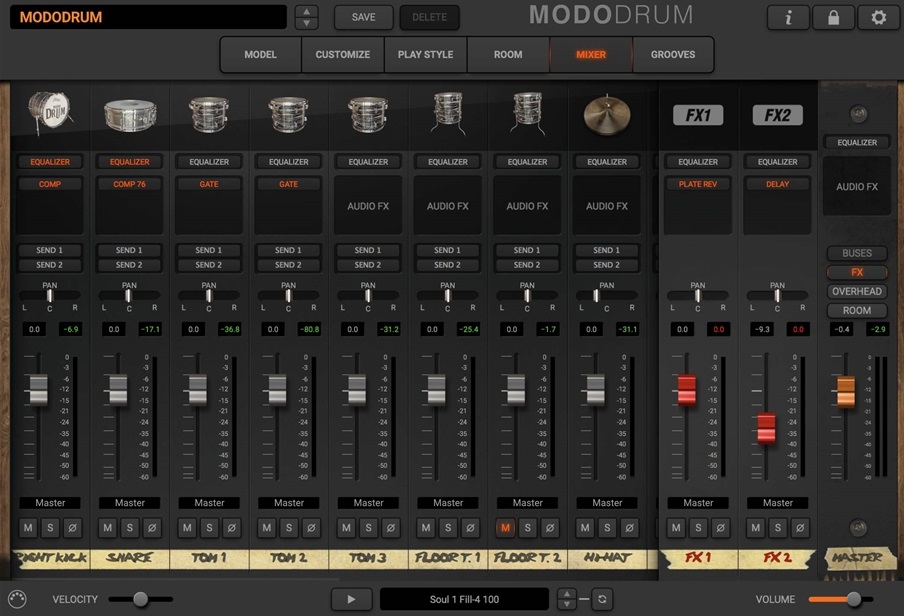Image resolution: width=904 pixels, height=616 pixels.
Task: Click the Soul 1 Fill-4 100 groove field
Action: click(x=464, y=599)
